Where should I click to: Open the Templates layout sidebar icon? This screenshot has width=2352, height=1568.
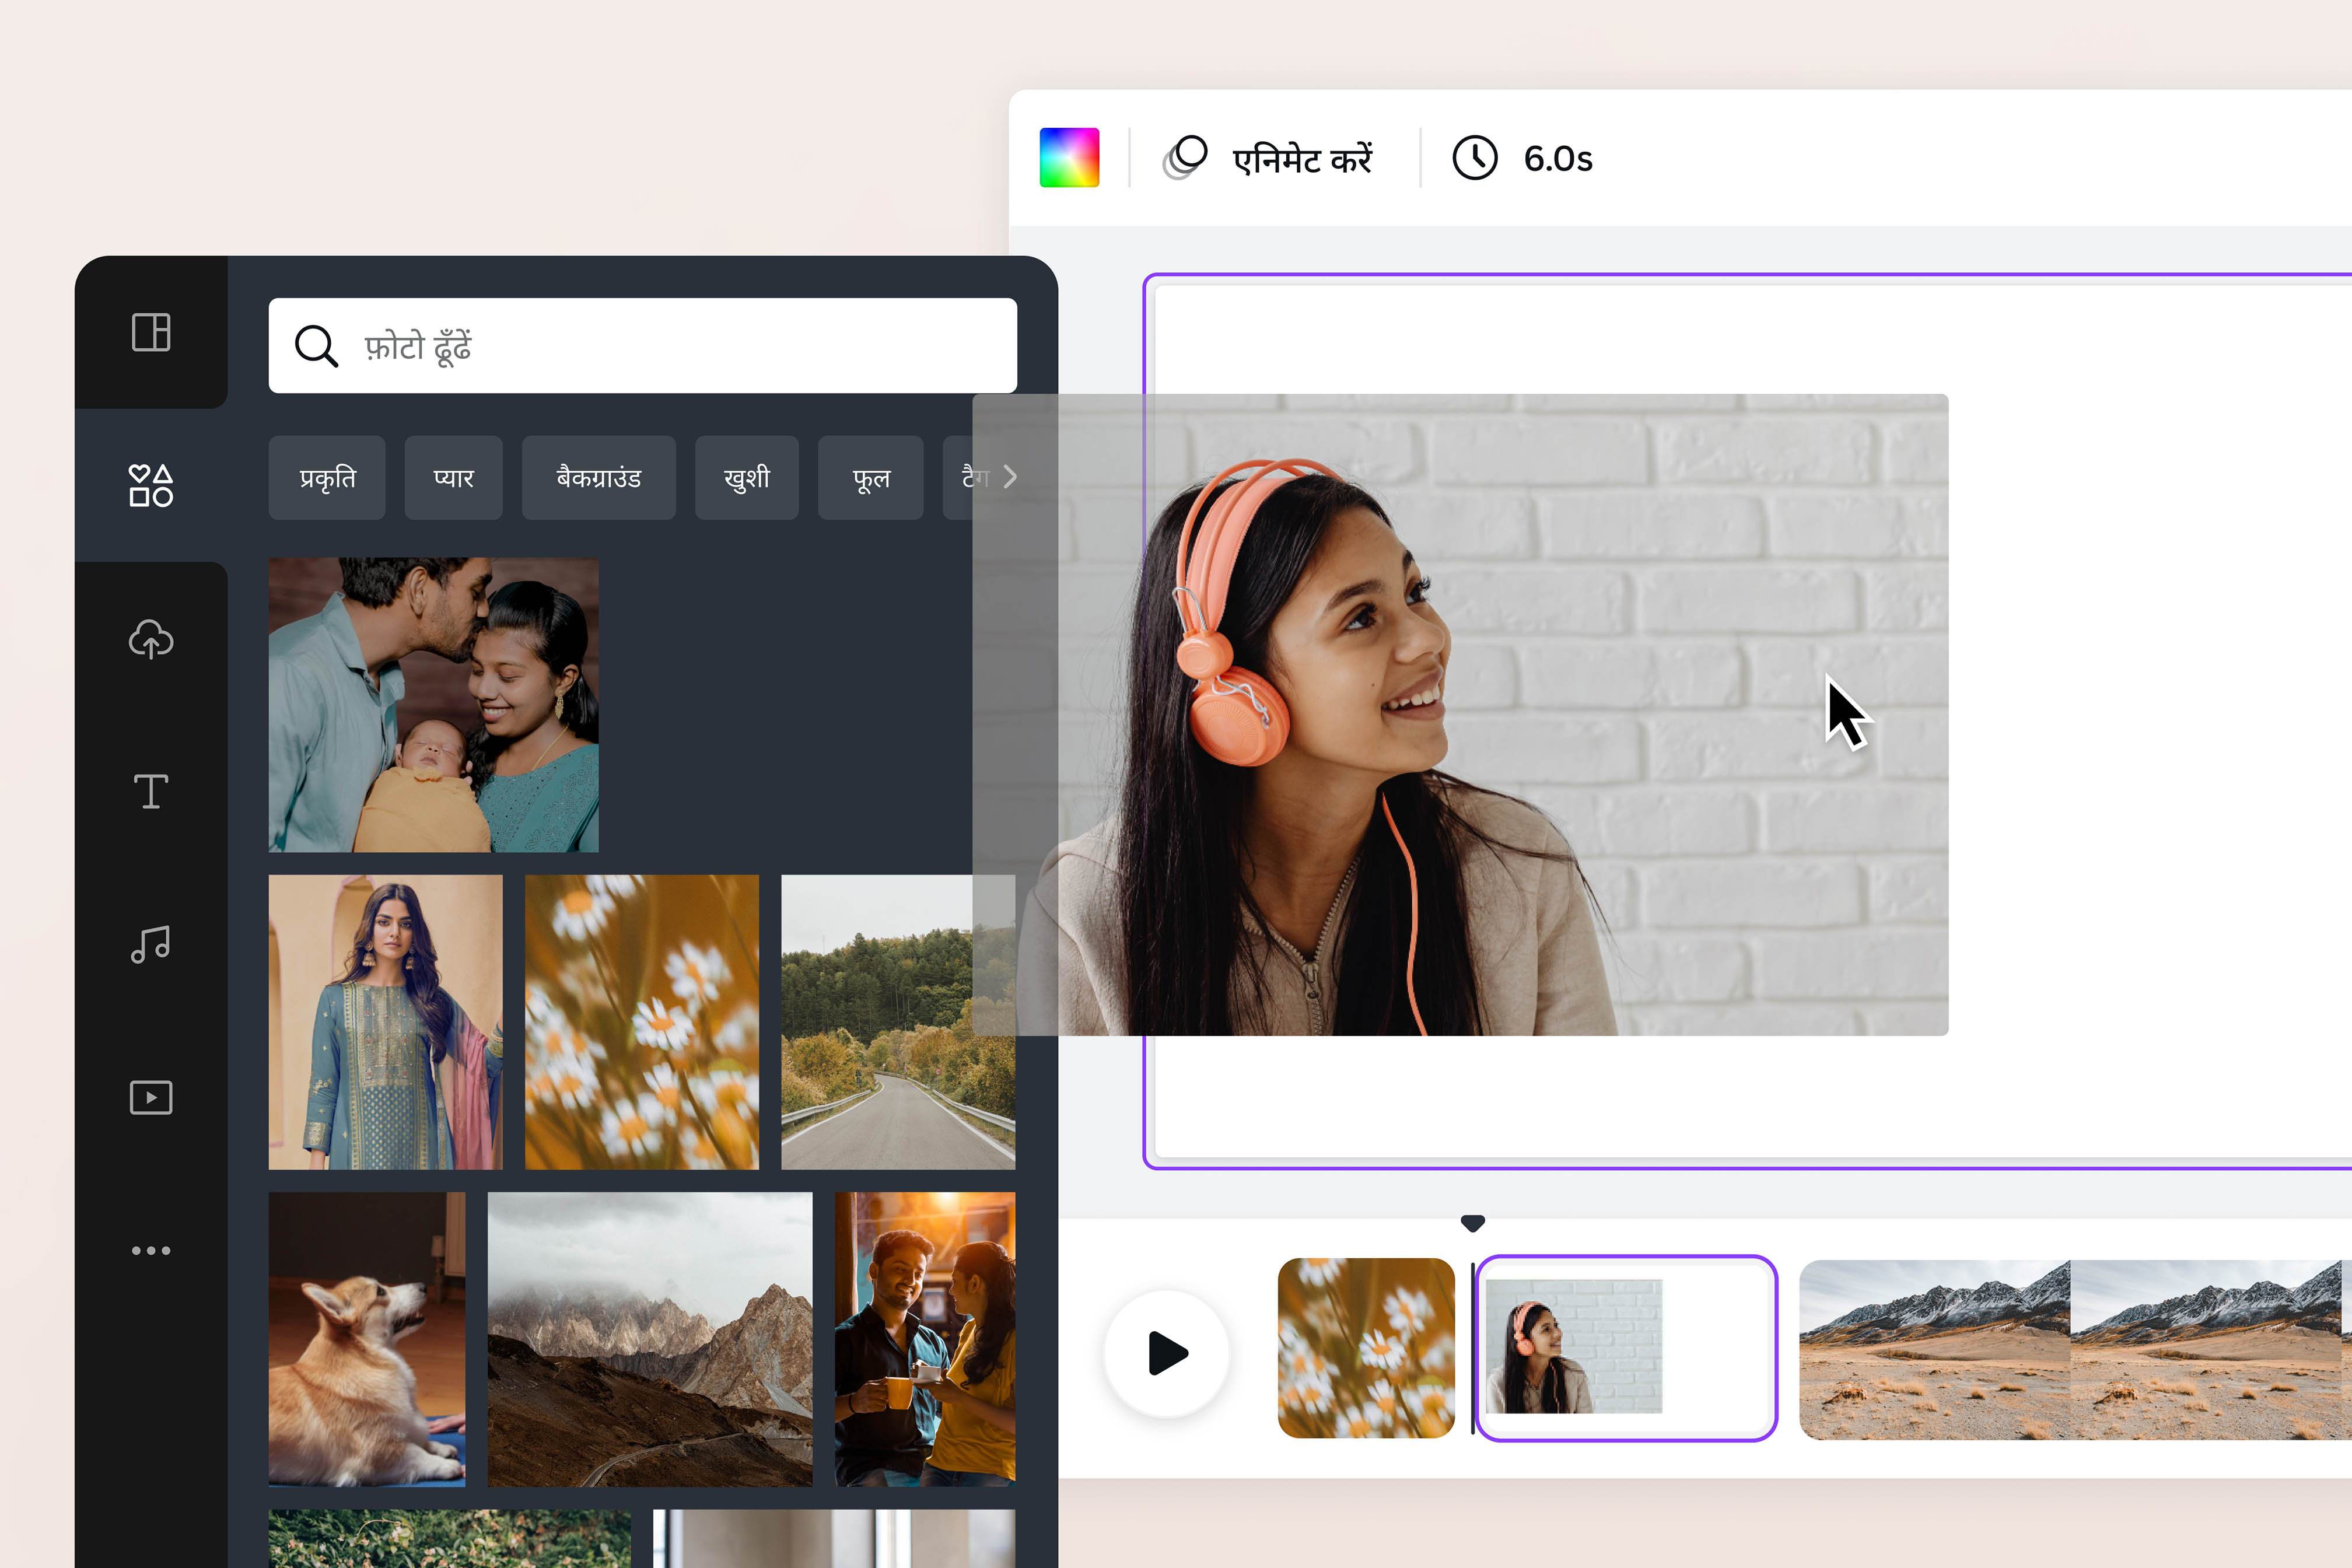click(x=151, y=332)
